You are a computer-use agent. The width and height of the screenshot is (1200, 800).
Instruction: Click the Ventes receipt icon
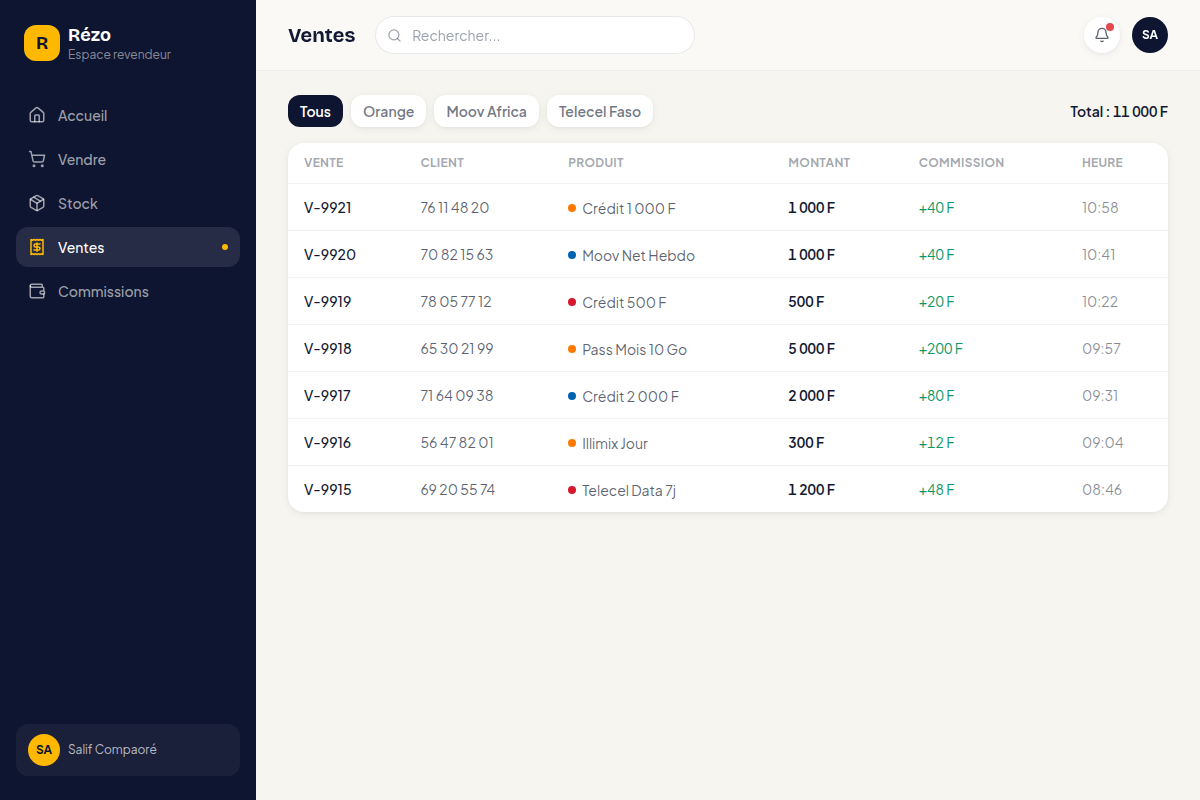37,247
